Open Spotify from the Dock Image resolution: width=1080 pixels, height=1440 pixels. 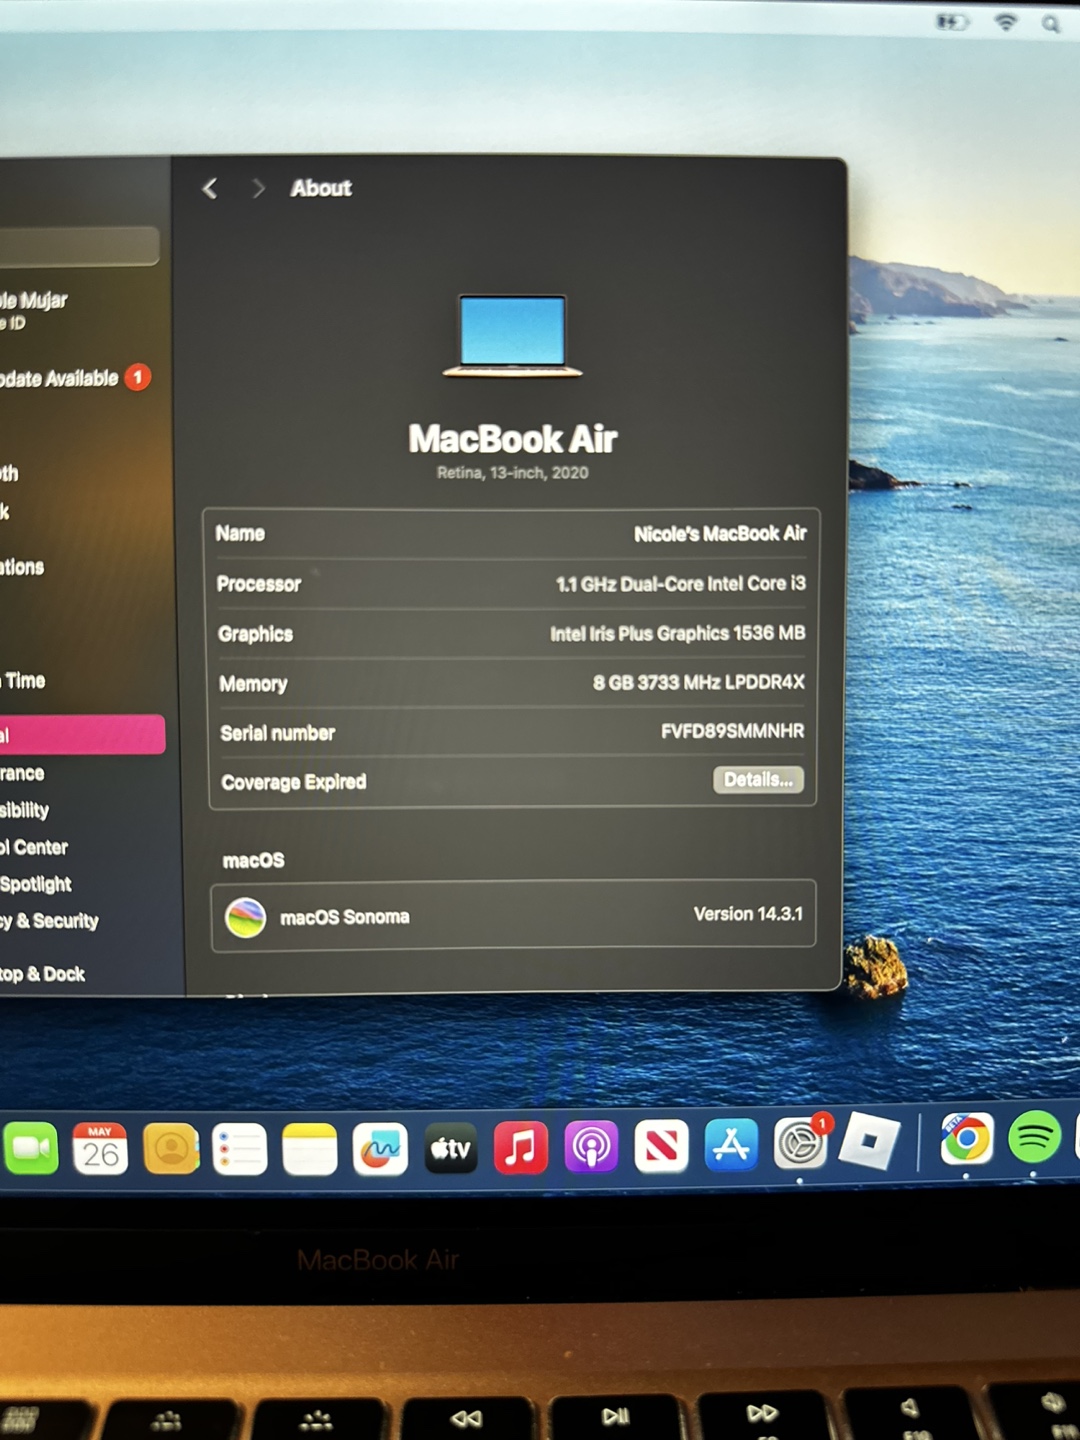point(1035,1137)
